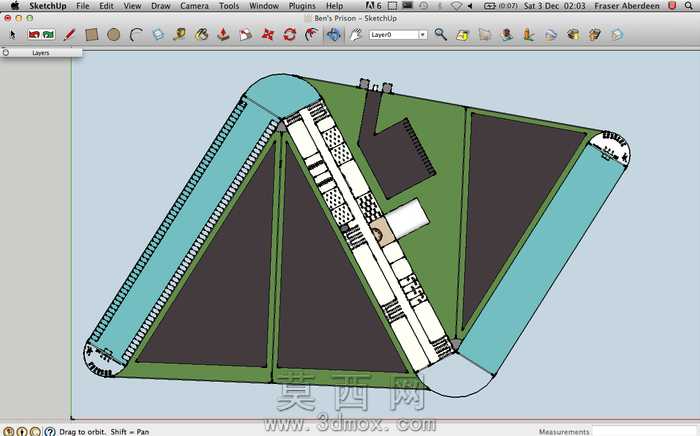This screenshot has height=436, width=700.
Task: Open the Layer0 layer dropdown
Action: click(422, 35)
